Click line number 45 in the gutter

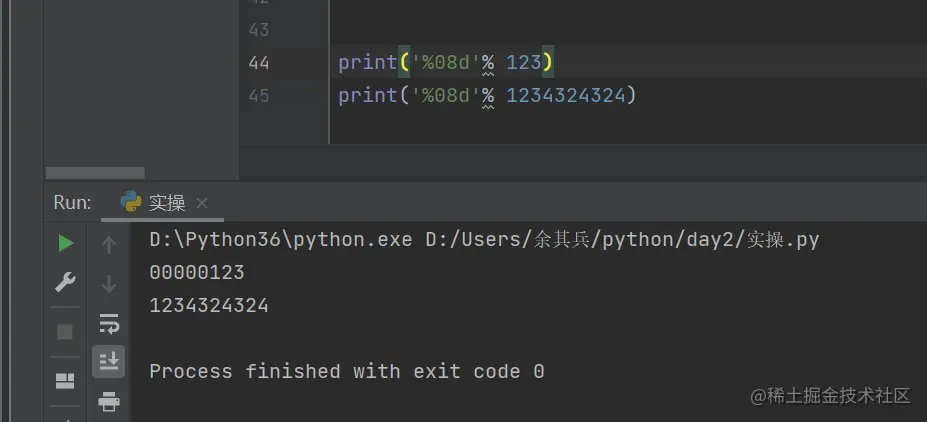point(258,96)
